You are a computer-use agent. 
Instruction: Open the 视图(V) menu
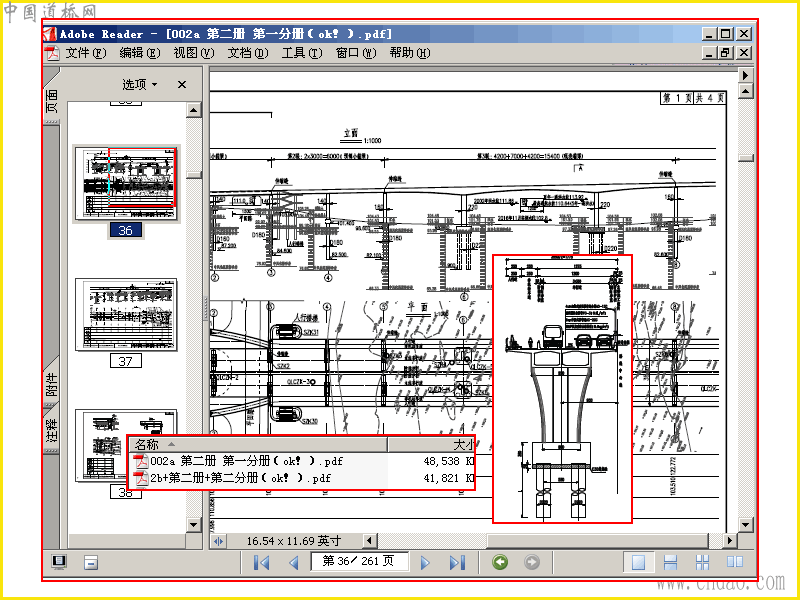[x=193, y=53]
